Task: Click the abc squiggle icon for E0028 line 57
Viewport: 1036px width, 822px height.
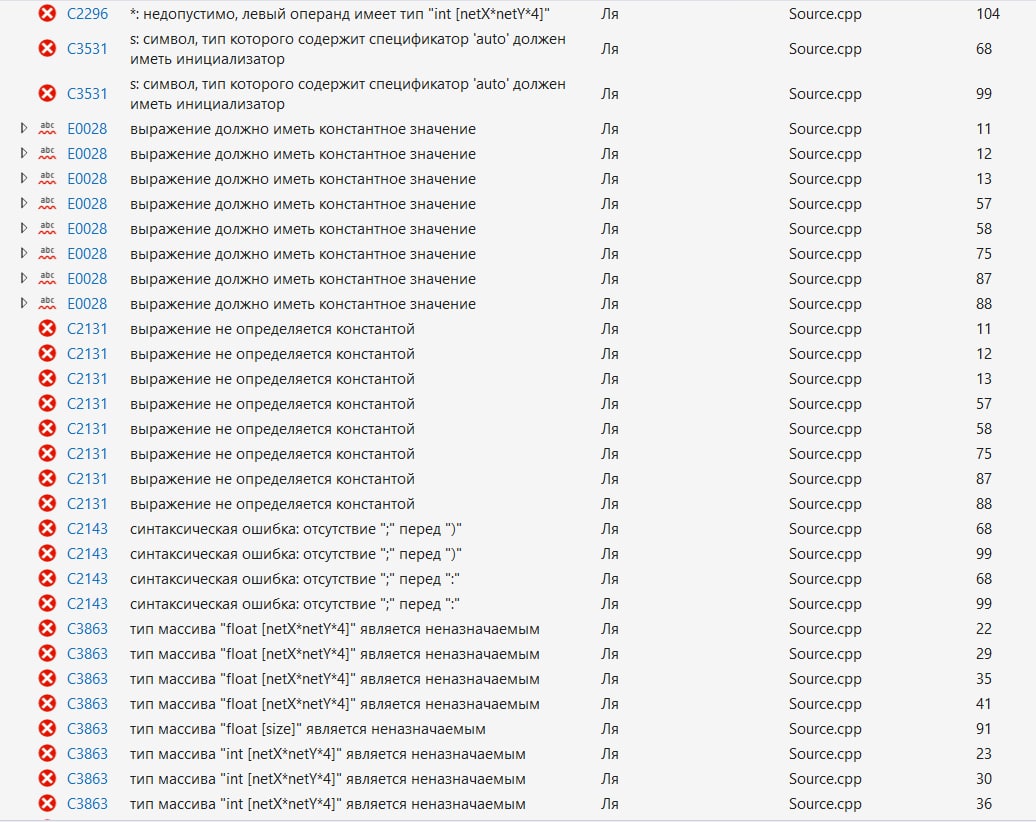Action: (47, 204)
